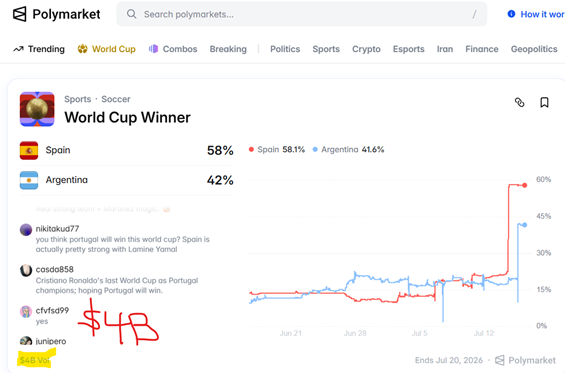
Task: Click the Spain 58.1% chart legend
Action: click(x=277, y=150)
